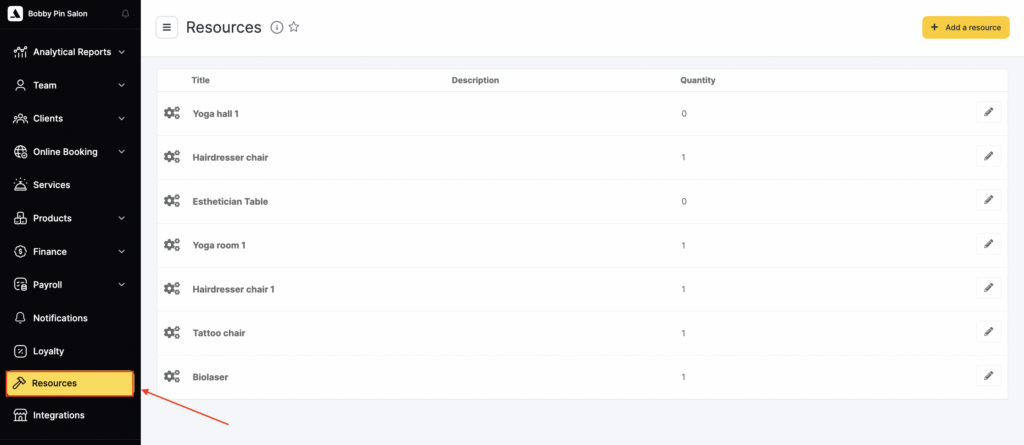
Task: Toggle the hamburger sidebar menu button
Action: coord(167,28)
